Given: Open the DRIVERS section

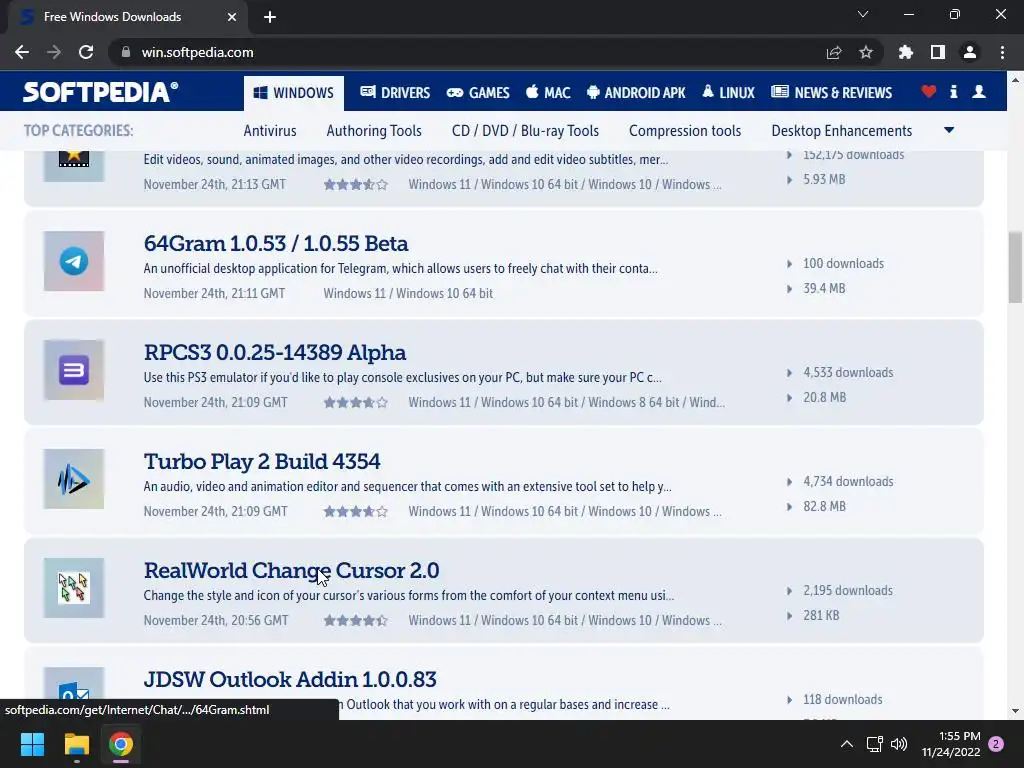Looking at the screenshot, I should [395, 93].
